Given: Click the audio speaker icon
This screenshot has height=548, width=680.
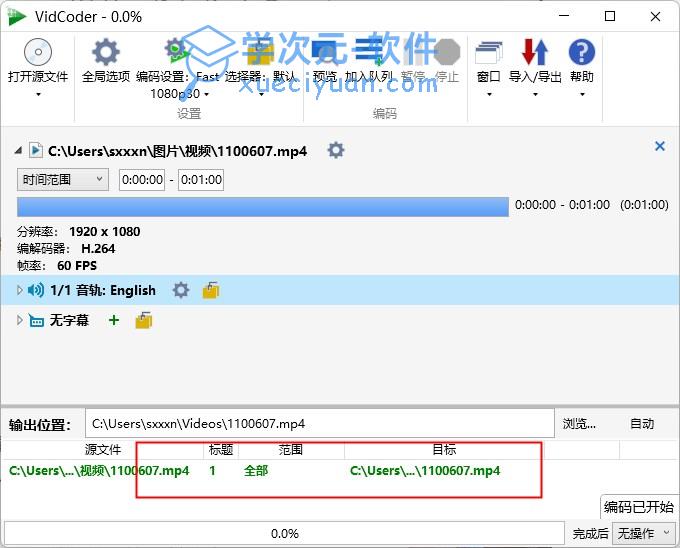Looking at the screenshot, I should click(36, 290).
